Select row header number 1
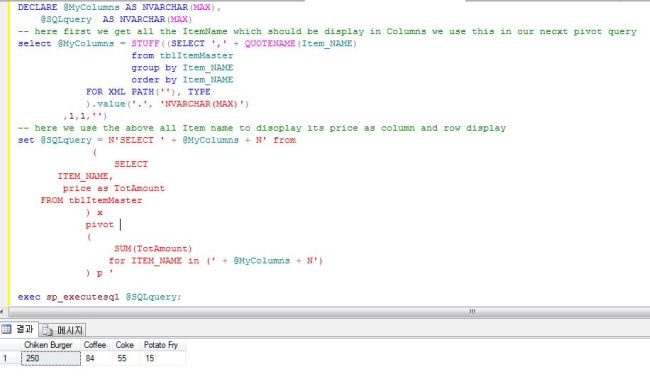The image size is (650, 384). (x=10, y=358)
